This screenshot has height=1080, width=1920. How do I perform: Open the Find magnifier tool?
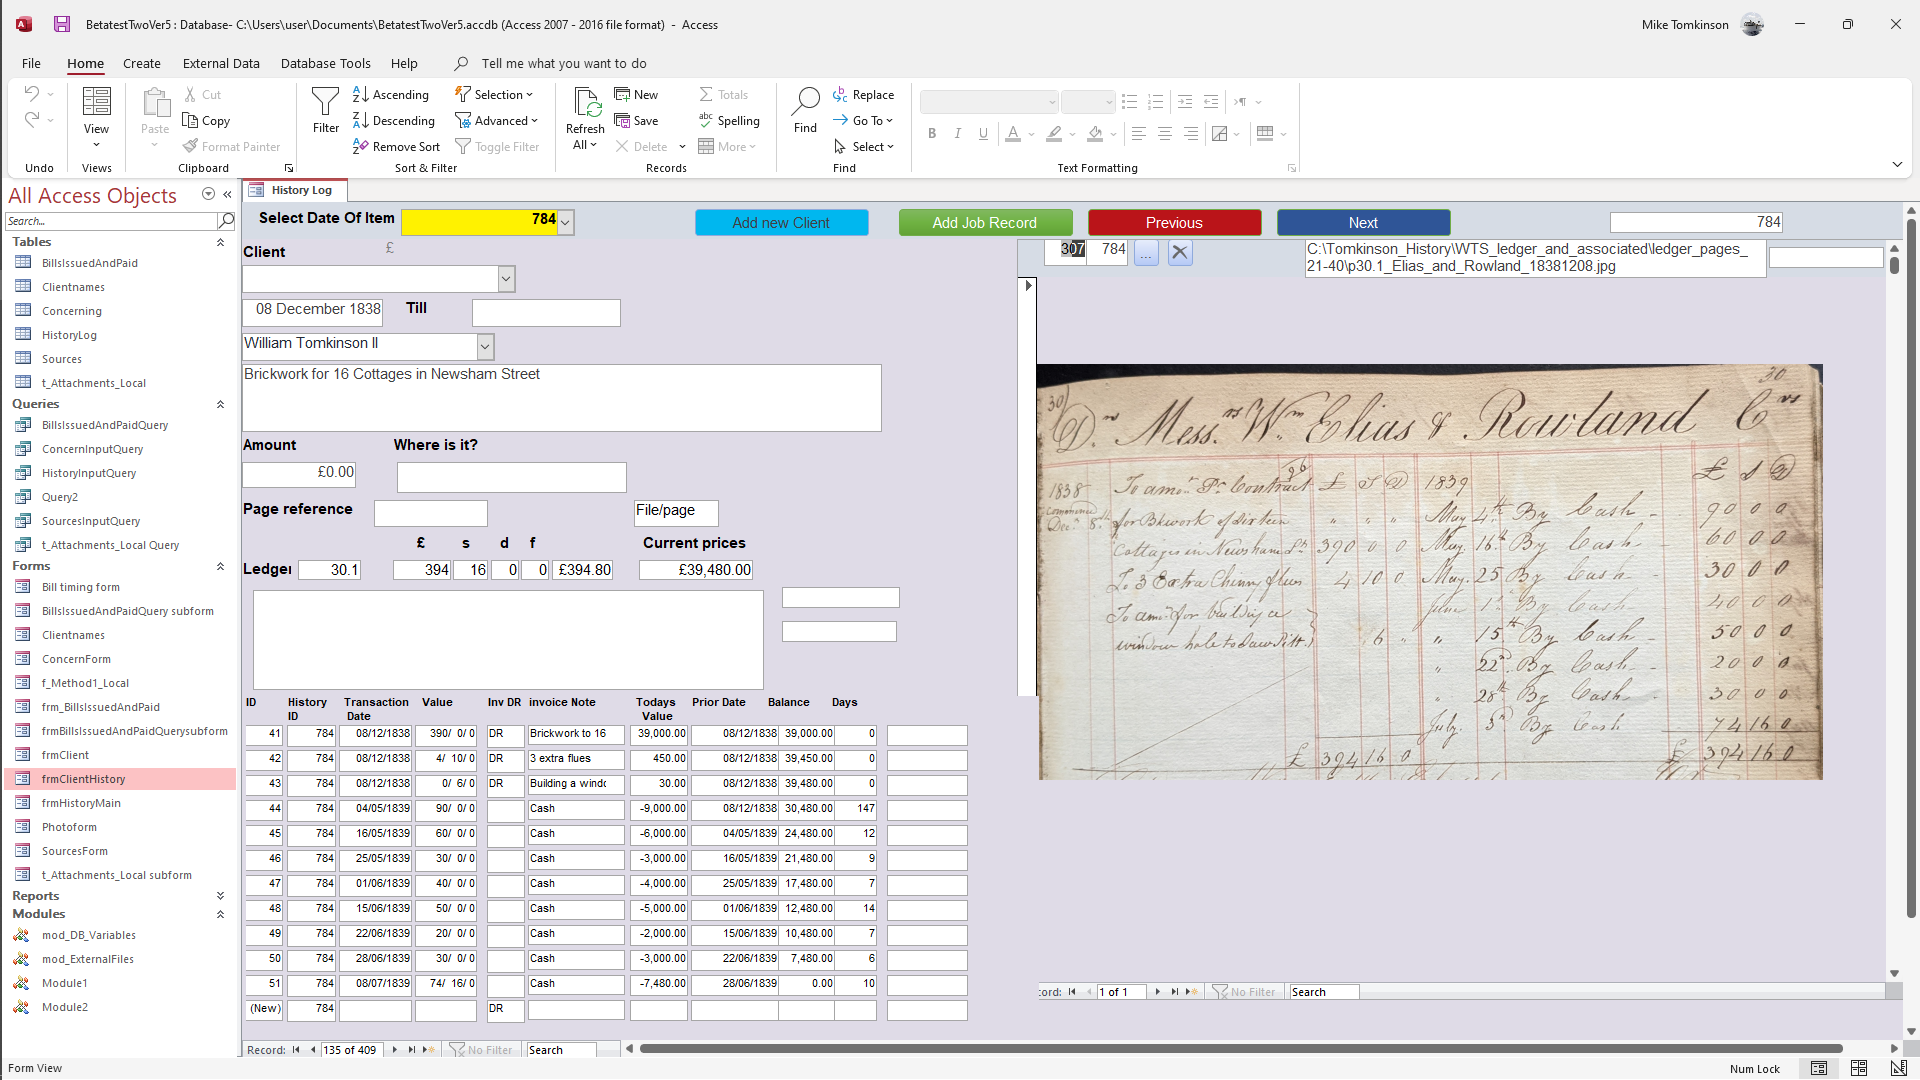805,110
